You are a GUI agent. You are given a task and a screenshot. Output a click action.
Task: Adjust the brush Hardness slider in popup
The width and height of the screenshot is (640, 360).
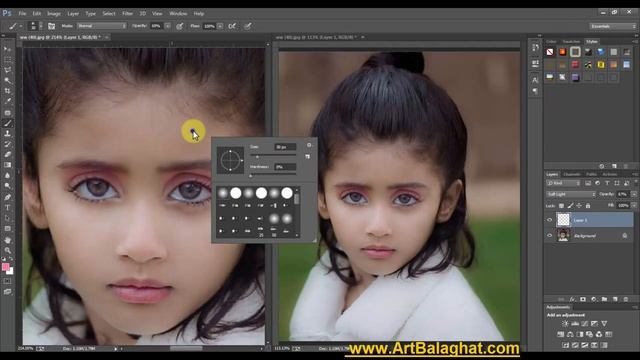click(251, 176)
